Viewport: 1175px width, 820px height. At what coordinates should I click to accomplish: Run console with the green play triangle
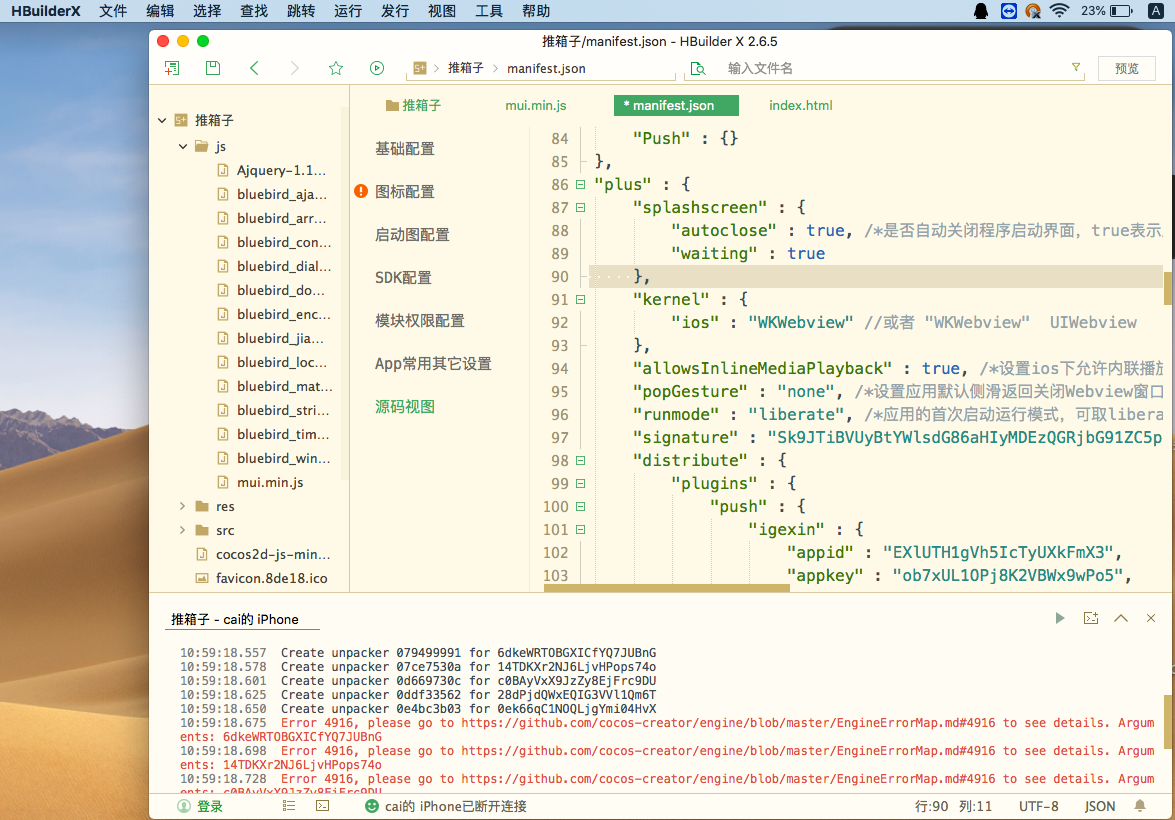pos(1060,619)
